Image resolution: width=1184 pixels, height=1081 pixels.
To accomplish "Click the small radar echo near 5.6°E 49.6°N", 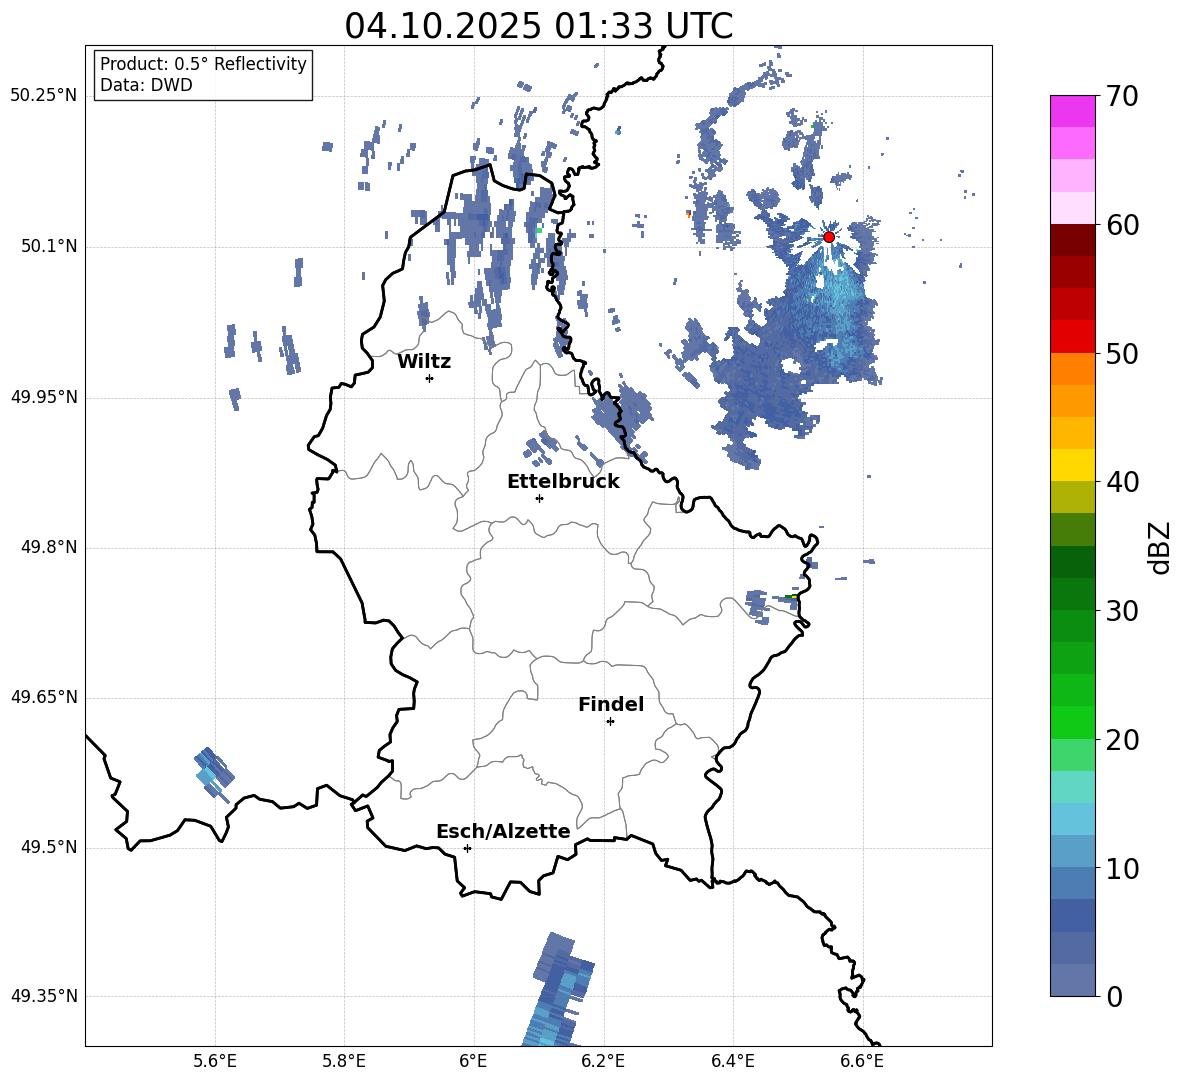I will tap(214, 774).
